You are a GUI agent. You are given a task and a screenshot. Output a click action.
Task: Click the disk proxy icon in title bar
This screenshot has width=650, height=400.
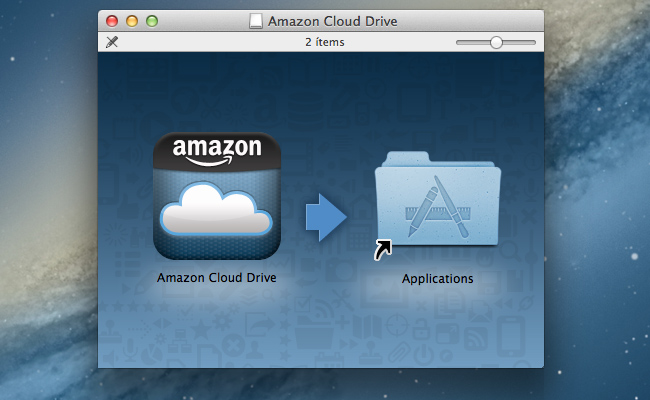coord(257,21)
